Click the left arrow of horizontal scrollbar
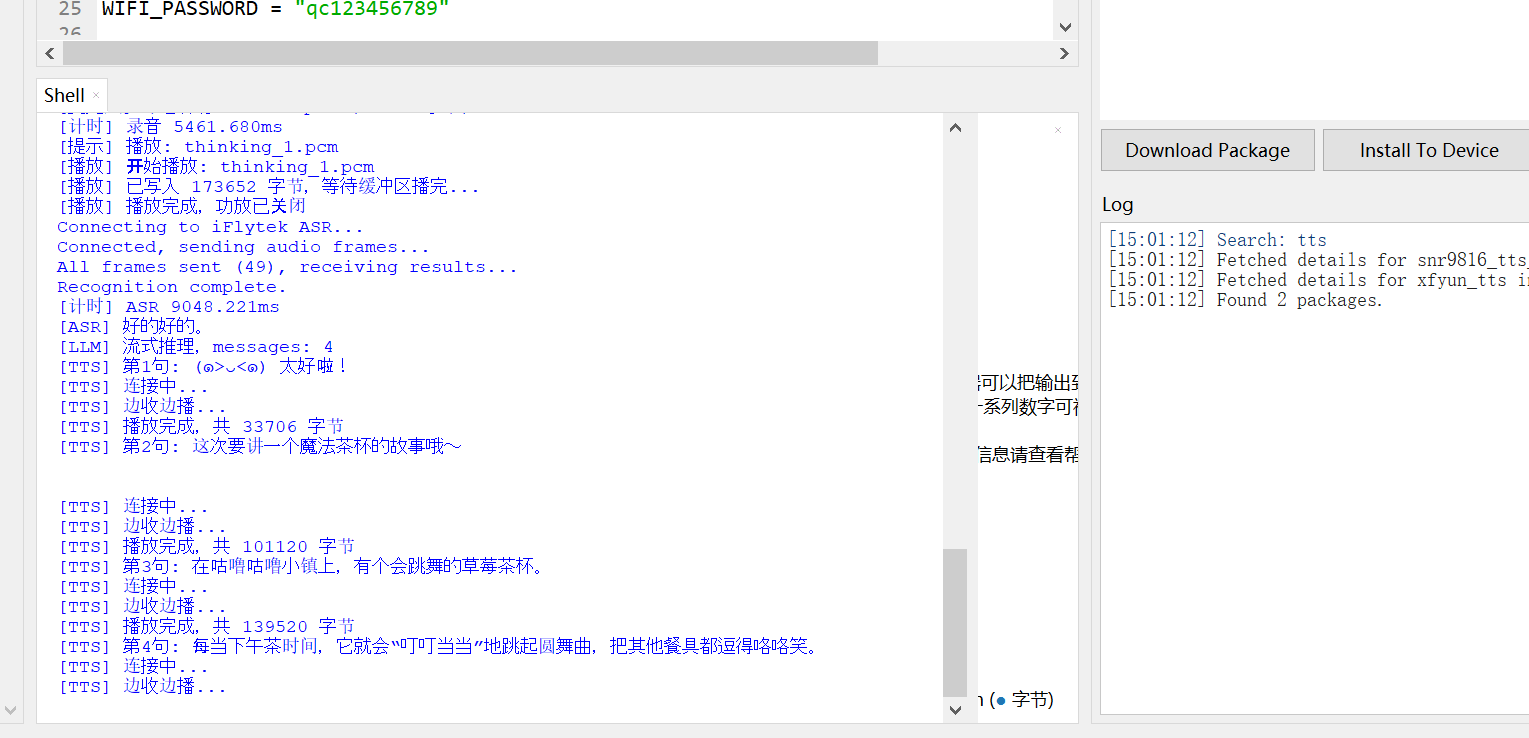 pyautogui.click(x=49, y=53)
